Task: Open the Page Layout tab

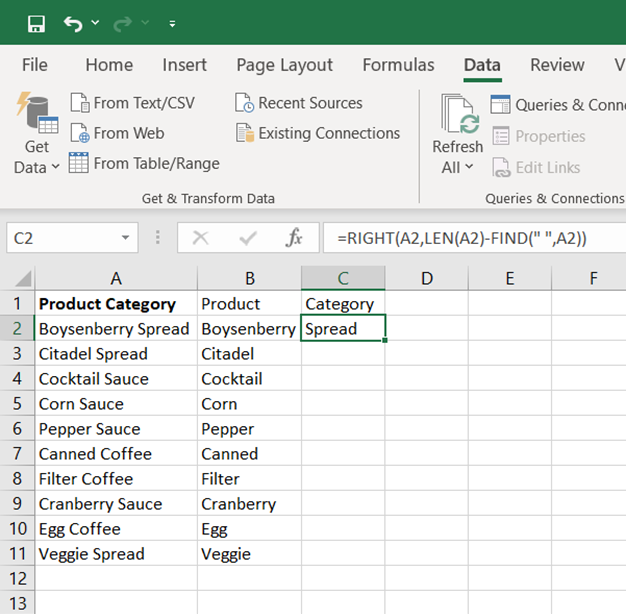Action: tap(284, 65)
